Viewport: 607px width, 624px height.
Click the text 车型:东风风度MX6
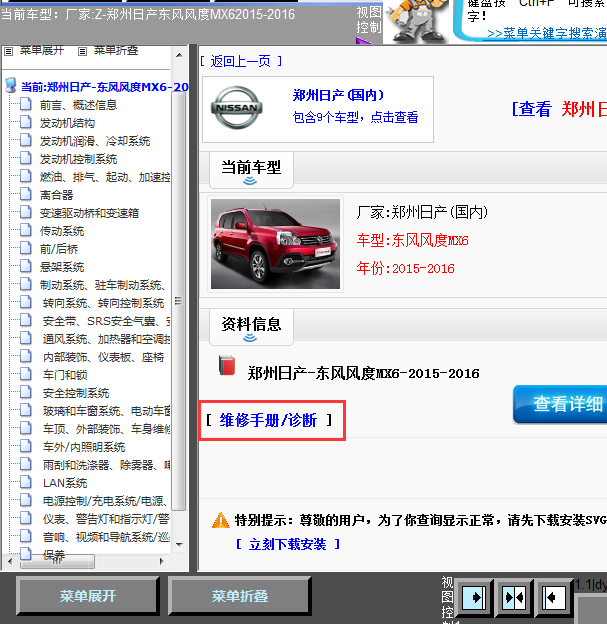tap(412, 240)
